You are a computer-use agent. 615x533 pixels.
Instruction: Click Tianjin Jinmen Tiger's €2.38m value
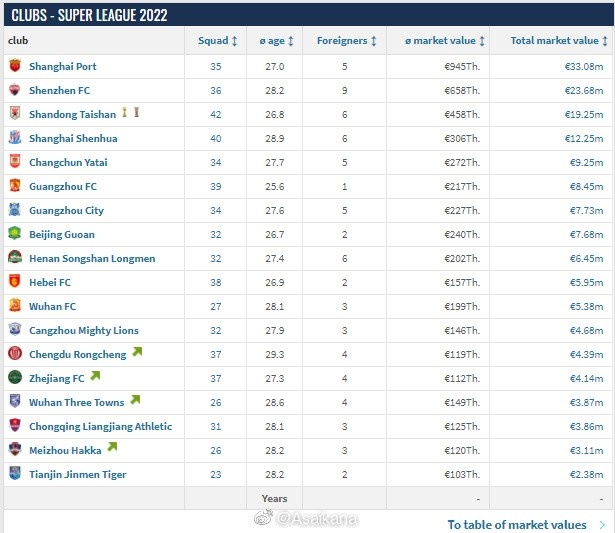(586, 475)
